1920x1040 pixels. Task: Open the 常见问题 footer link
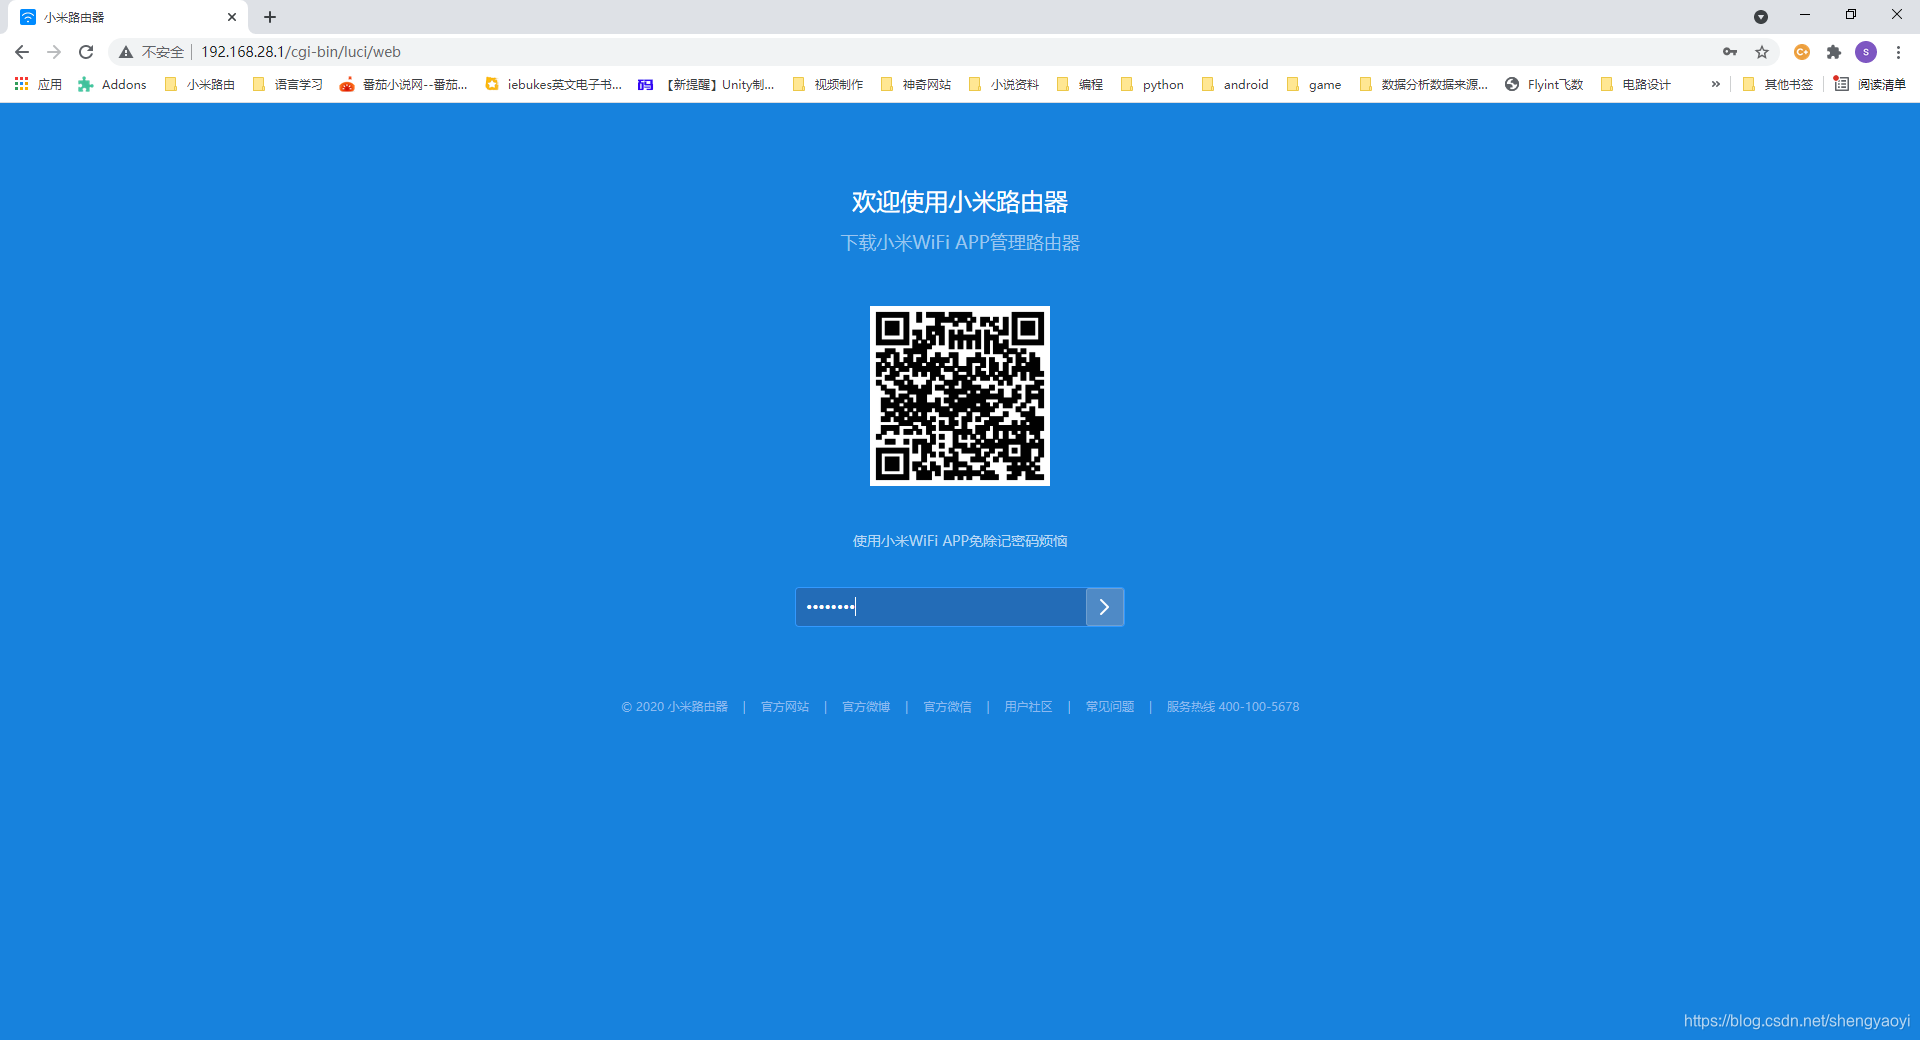pos(1110,707)
